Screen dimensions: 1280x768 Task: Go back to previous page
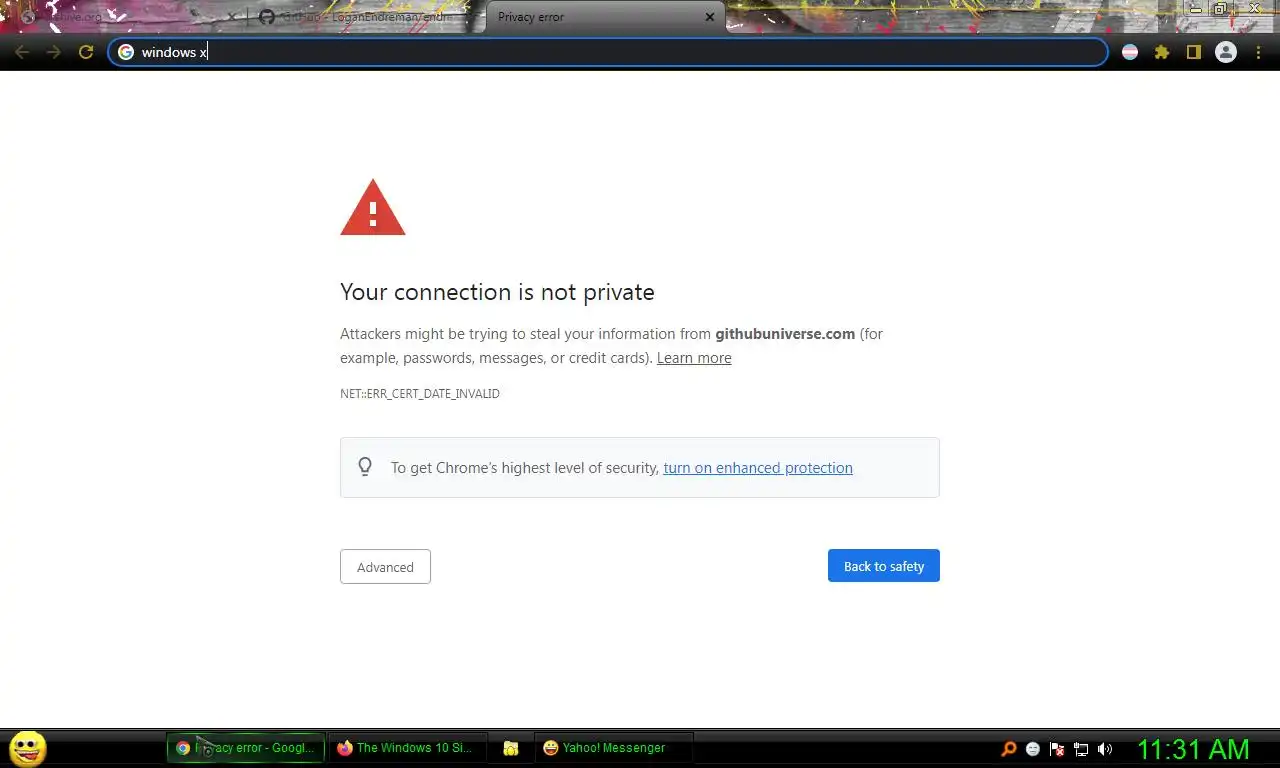pyautogui.click(x=22, y=52)
